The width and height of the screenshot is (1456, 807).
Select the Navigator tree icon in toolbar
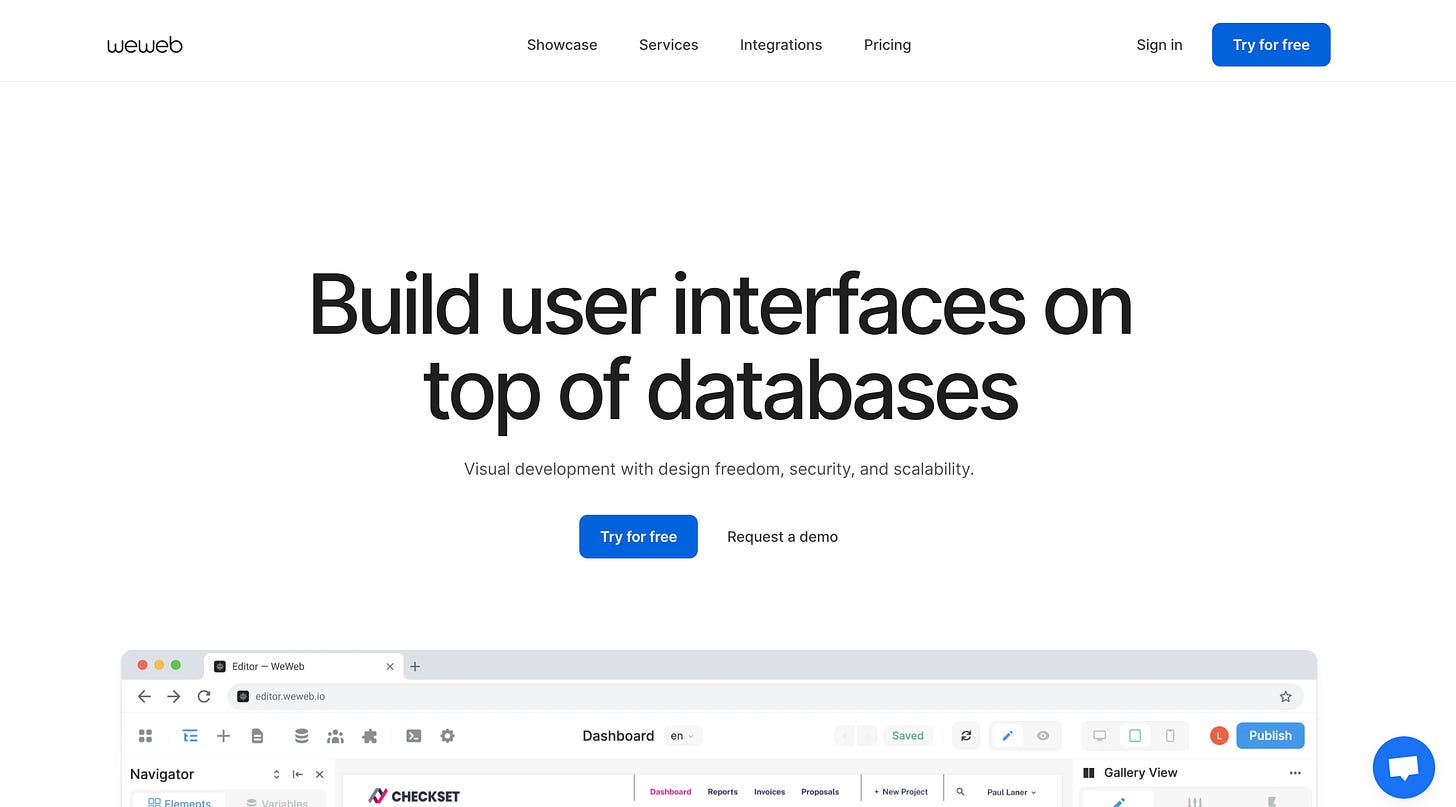point(190,735)
